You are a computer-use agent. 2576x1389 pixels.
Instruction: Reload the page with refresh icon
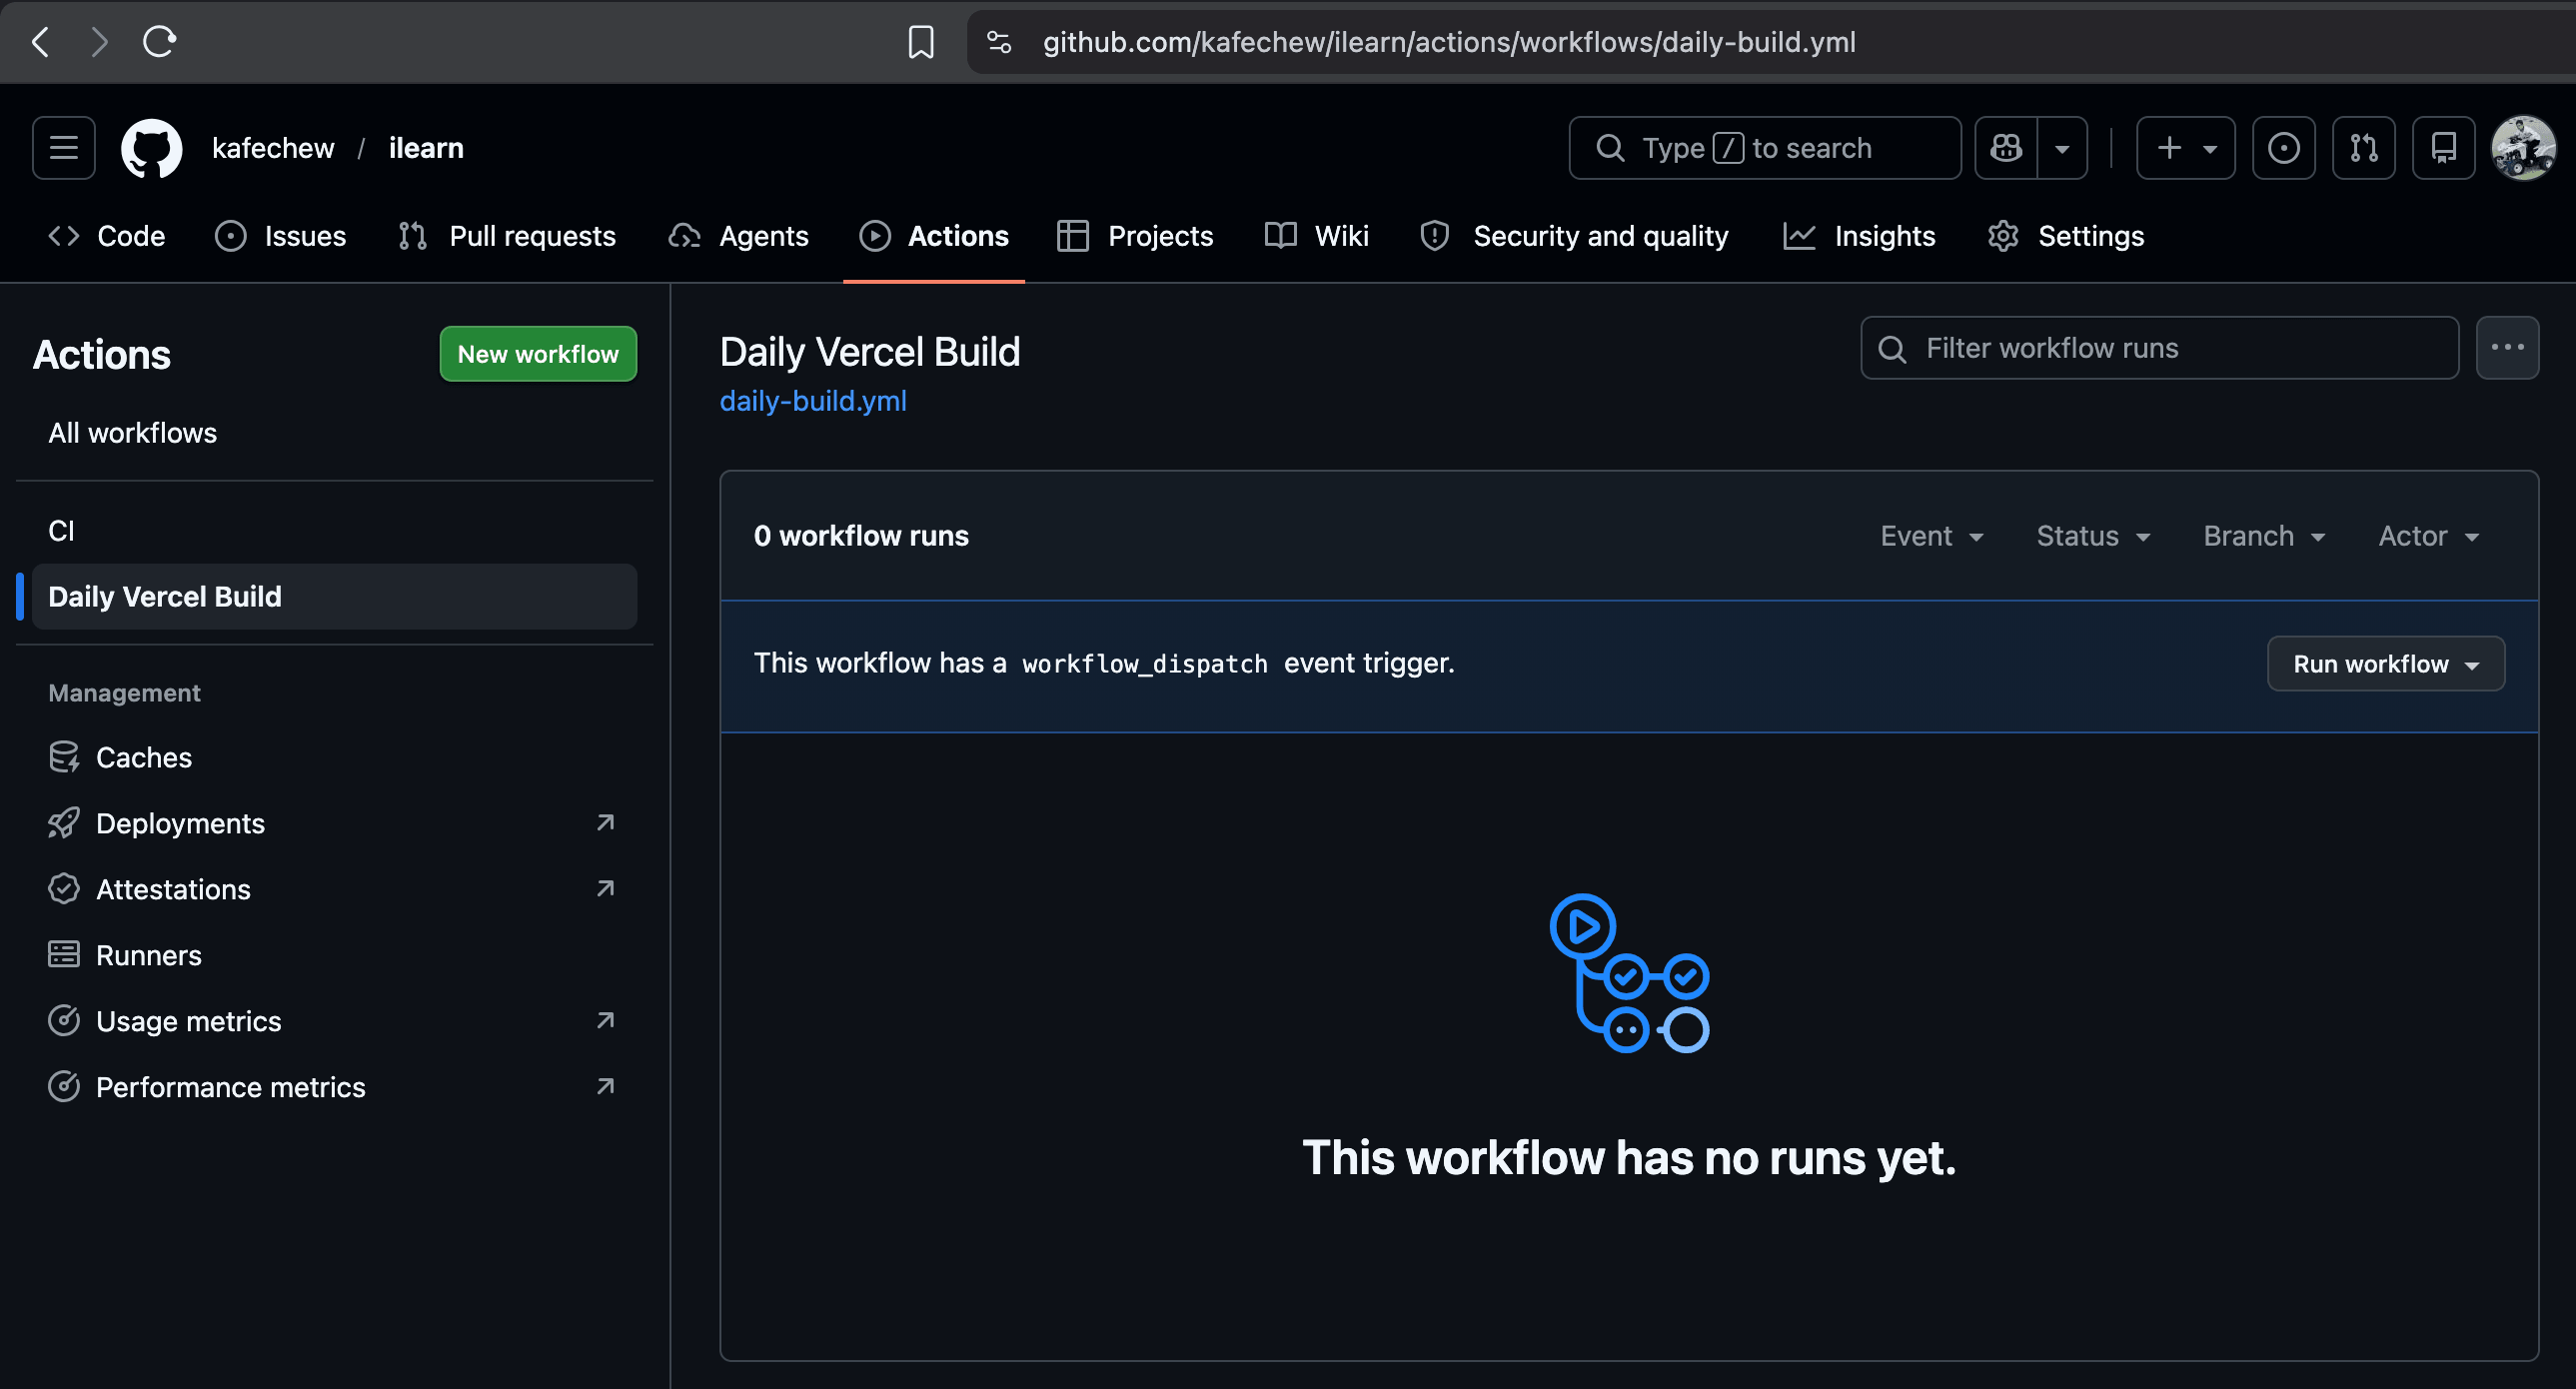[160, 42]
